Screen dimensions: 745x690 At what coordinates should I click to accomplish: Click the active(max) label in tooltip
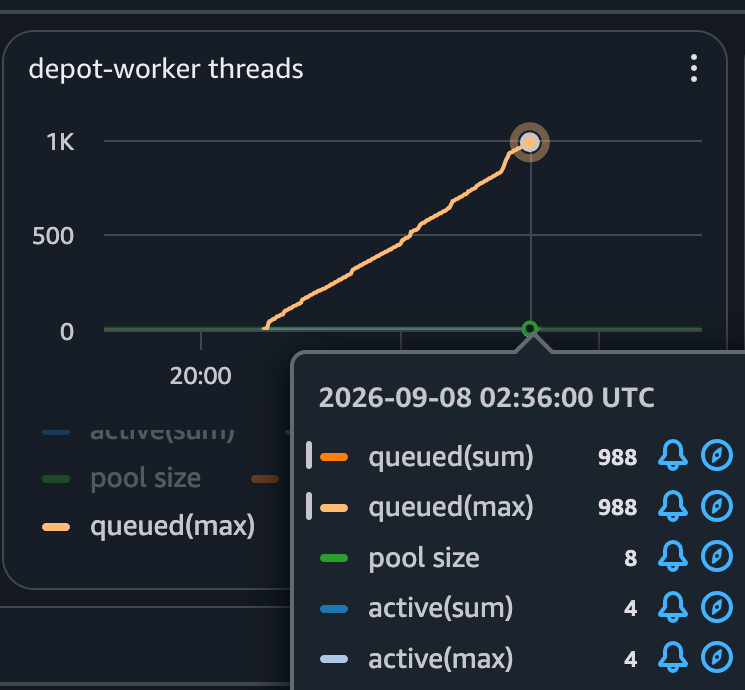[440, 659]
